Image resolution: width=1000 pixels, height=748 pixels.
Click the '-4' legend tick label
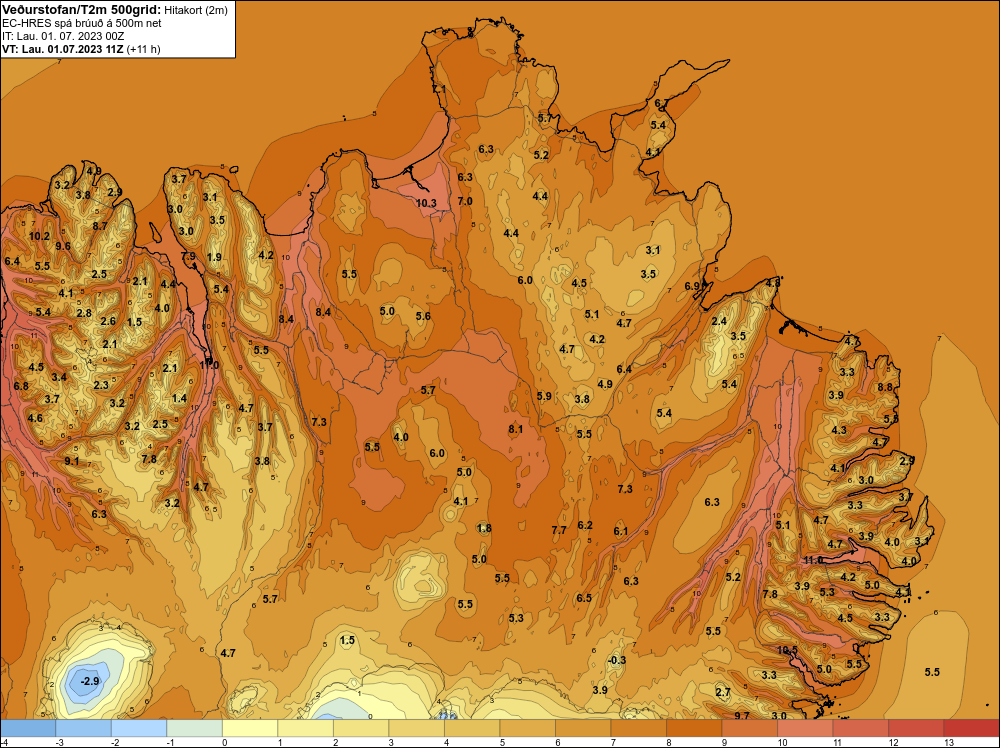[x=6, y=742]
